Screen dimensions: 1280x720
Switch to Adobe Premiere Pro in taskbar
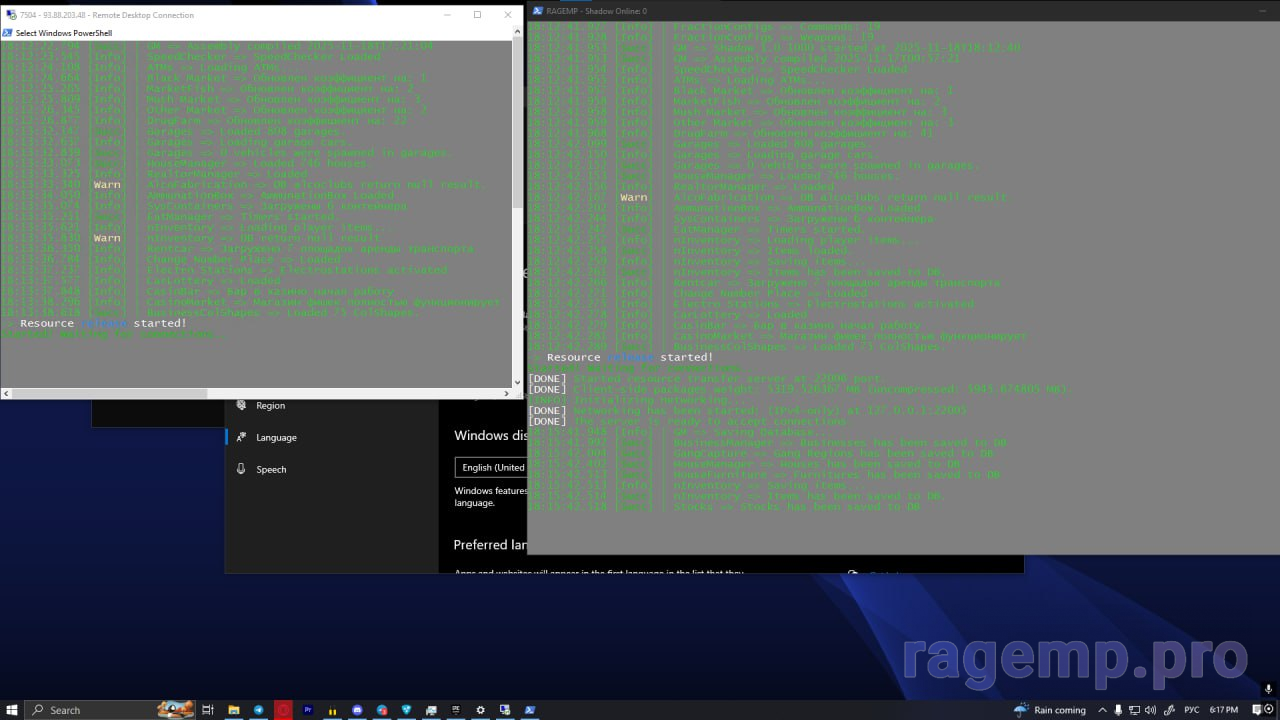click(308, 710)
